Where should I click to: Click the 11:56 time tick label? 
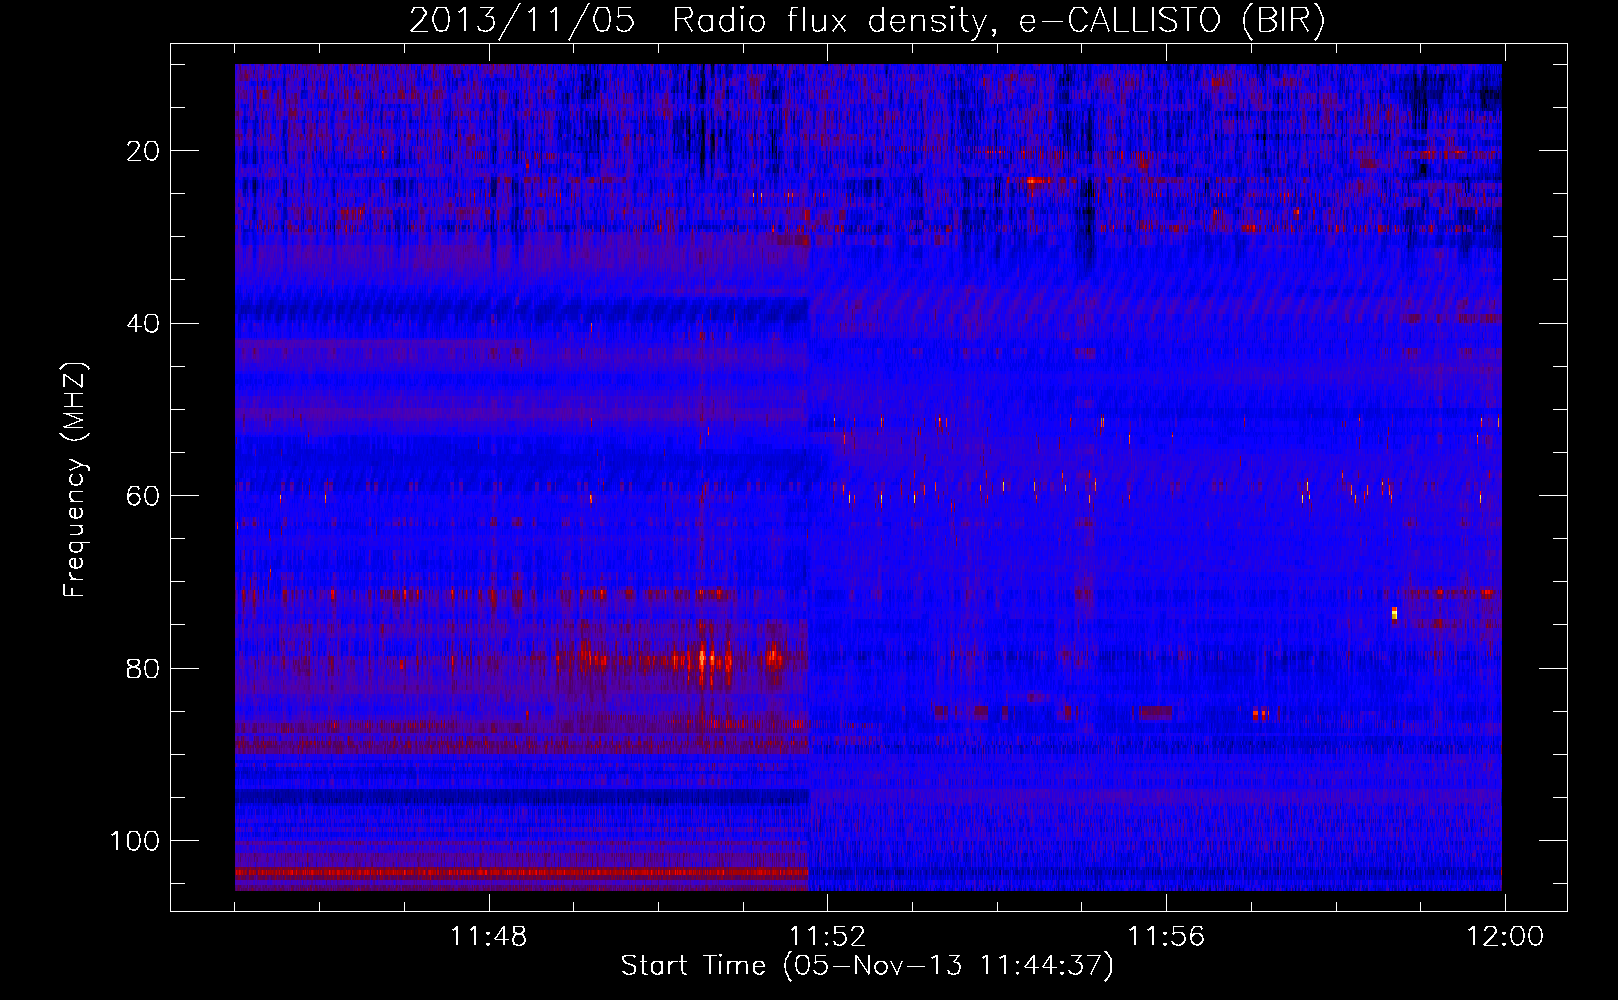[1166, 937]
